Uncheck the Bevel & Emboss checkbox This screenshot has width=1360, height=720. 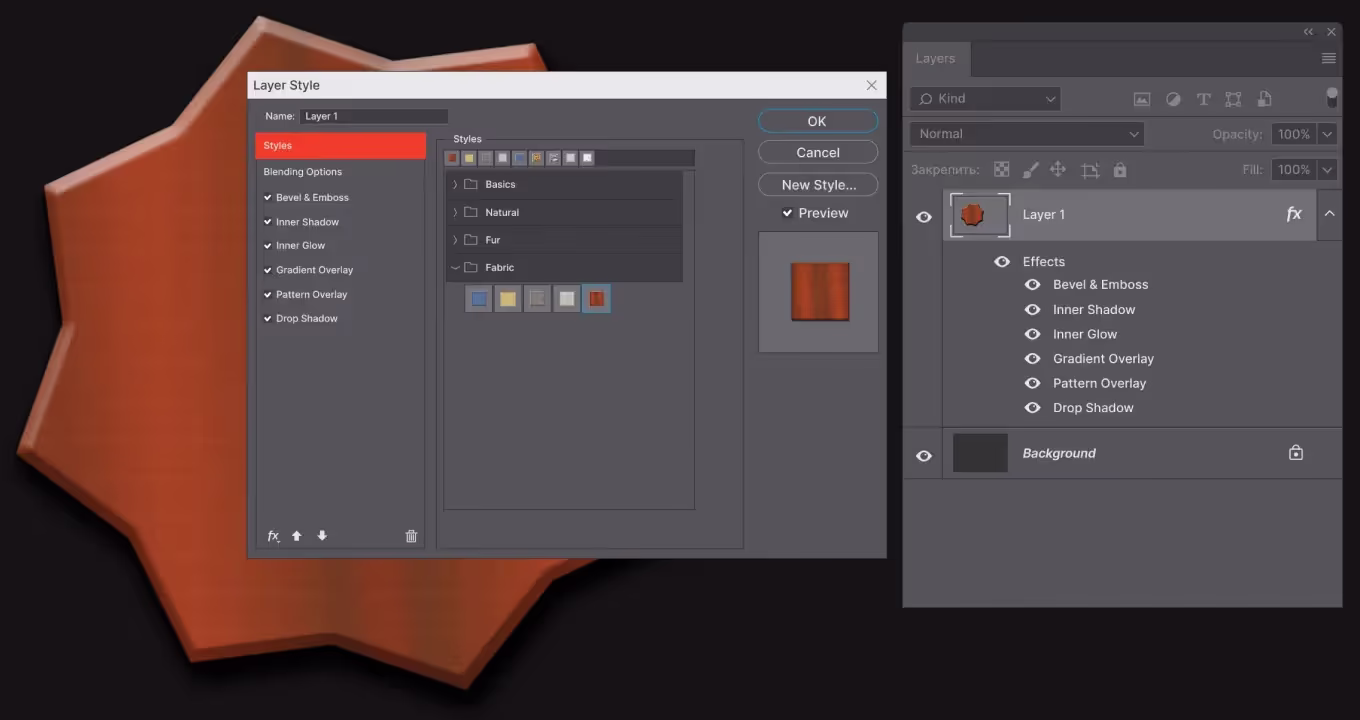268,198
